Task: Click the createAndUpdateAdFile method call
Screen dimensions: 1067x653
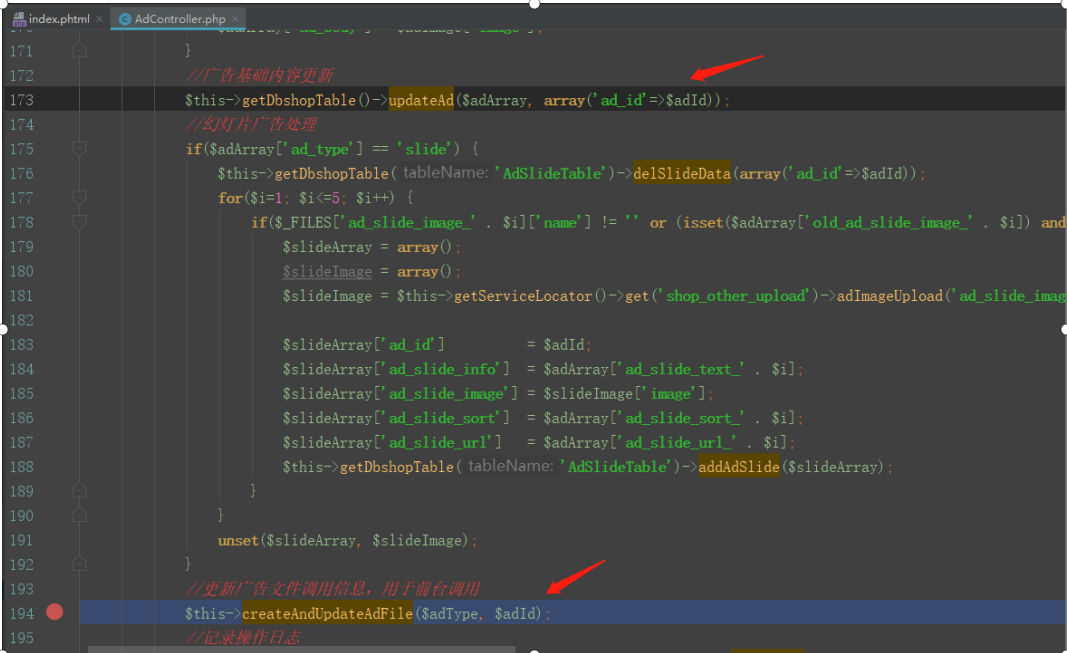Action: (327, 614)
